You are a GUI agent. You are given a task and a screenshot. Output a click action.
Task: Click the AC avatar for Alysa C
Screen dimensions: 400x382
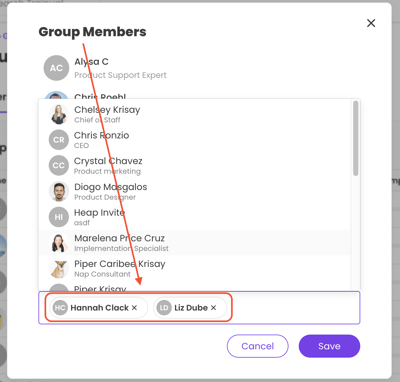56,68
